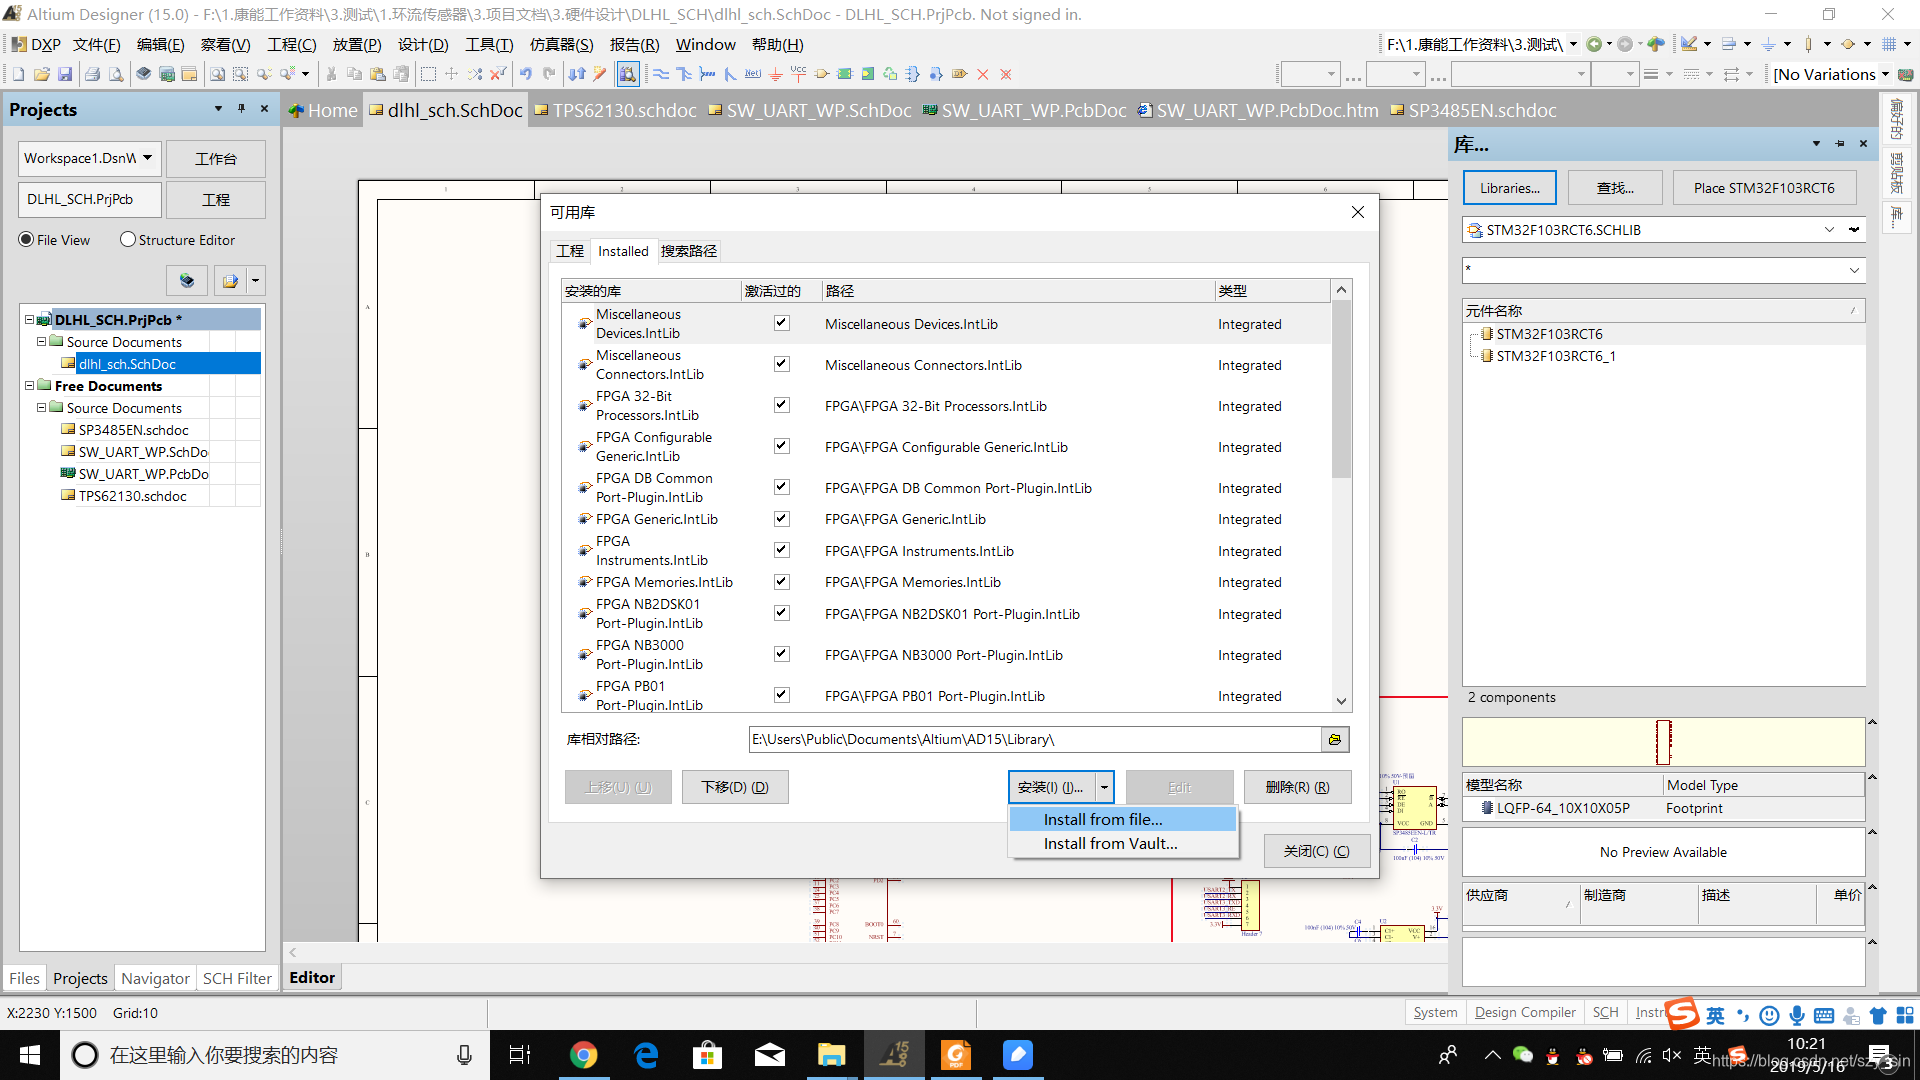The image size is (1920, 1080).
Task: Uncheck Miscellaneous Devices.IntLib activated checkbox
Action: point(782,323)
